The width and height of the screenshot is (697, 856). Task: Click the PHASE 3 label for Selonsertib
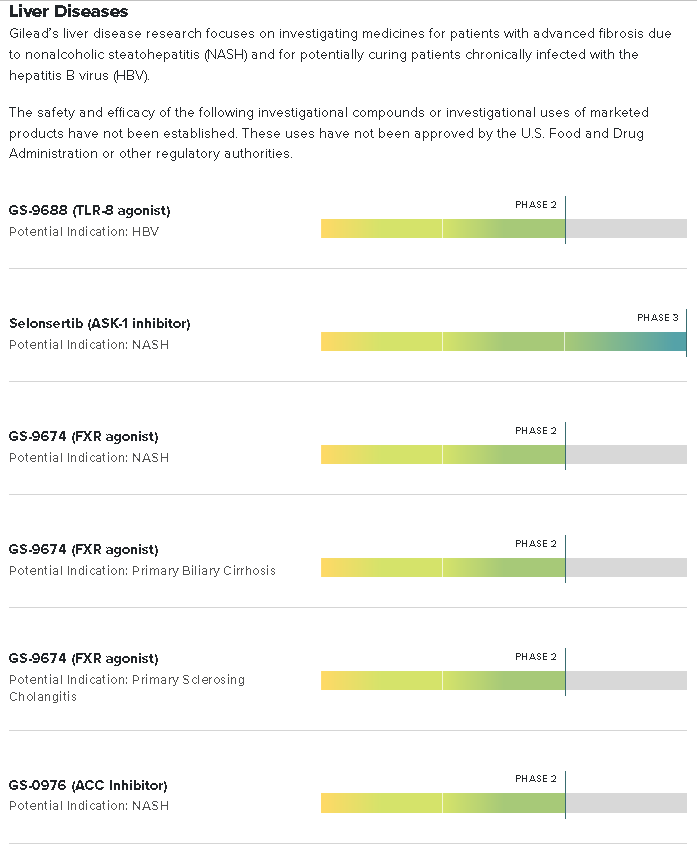[x=658, y=318]
